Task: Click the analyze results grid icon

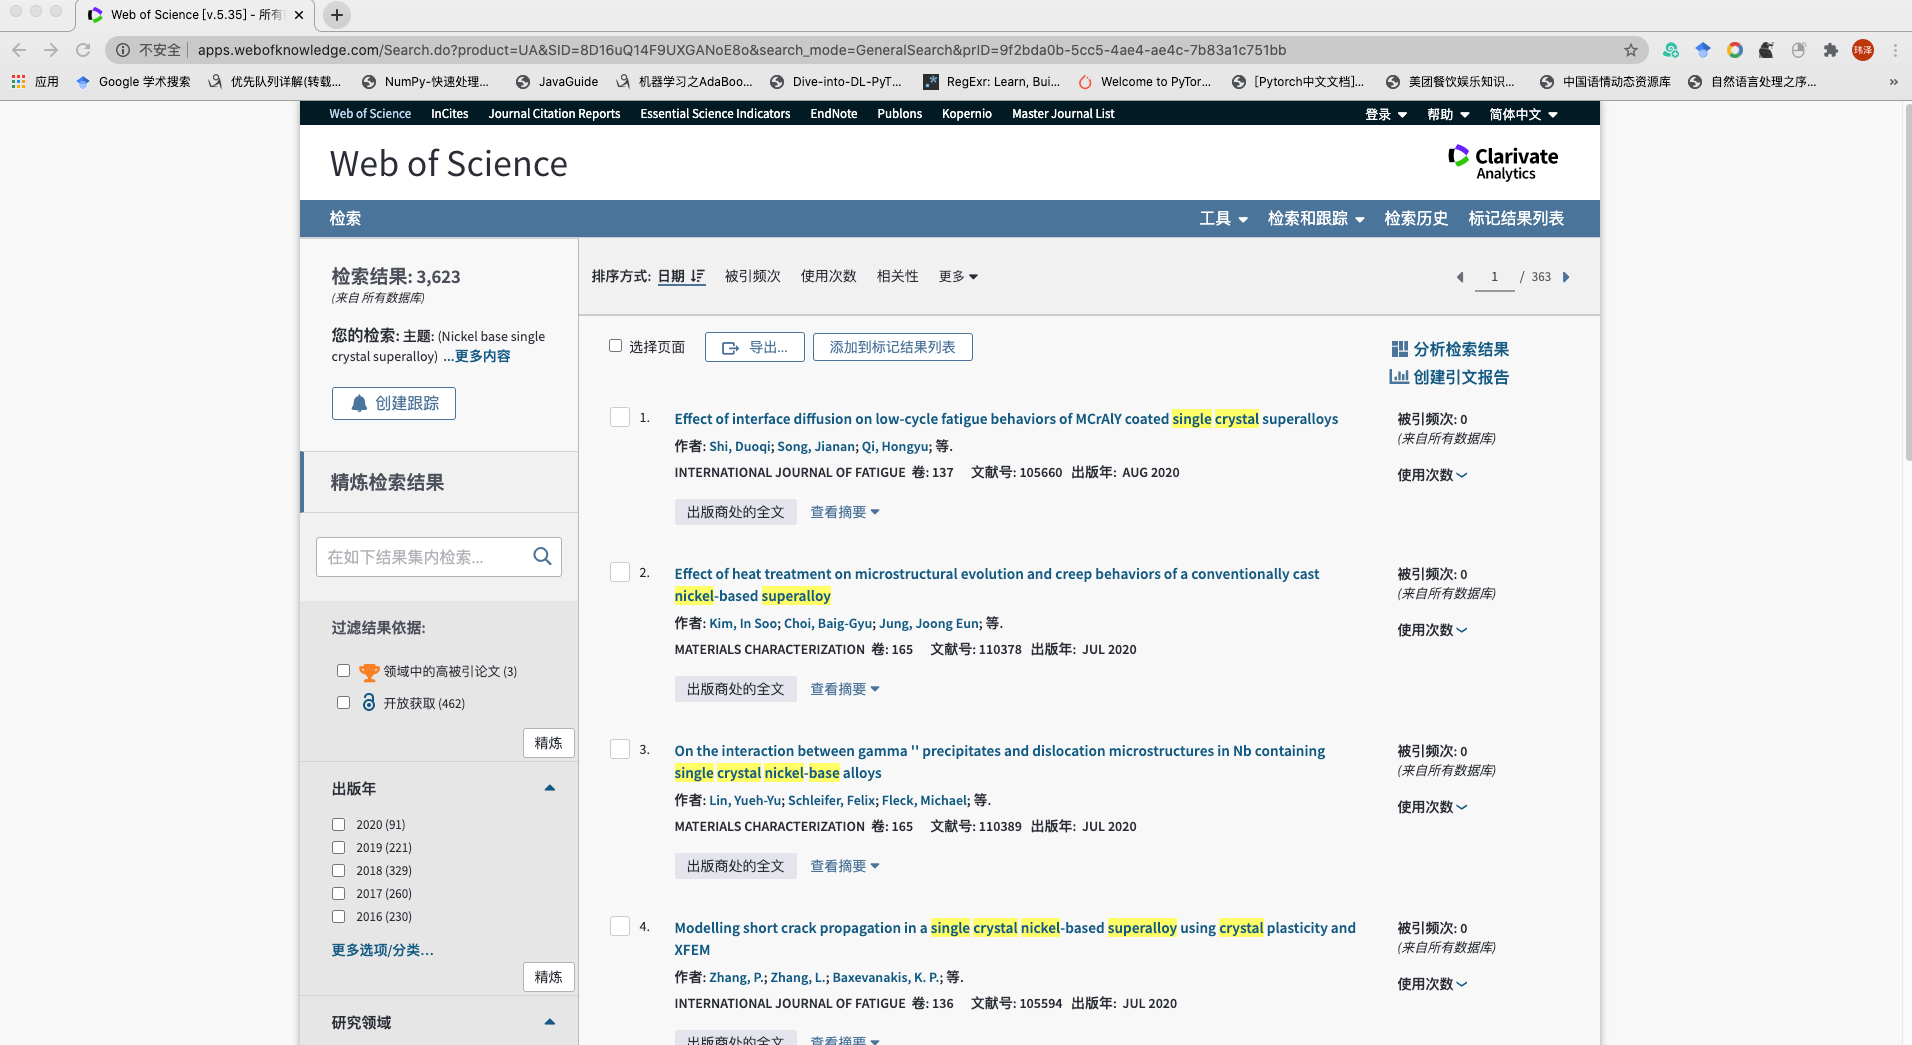Action: pyautogui.click(x=1399, y=349)
